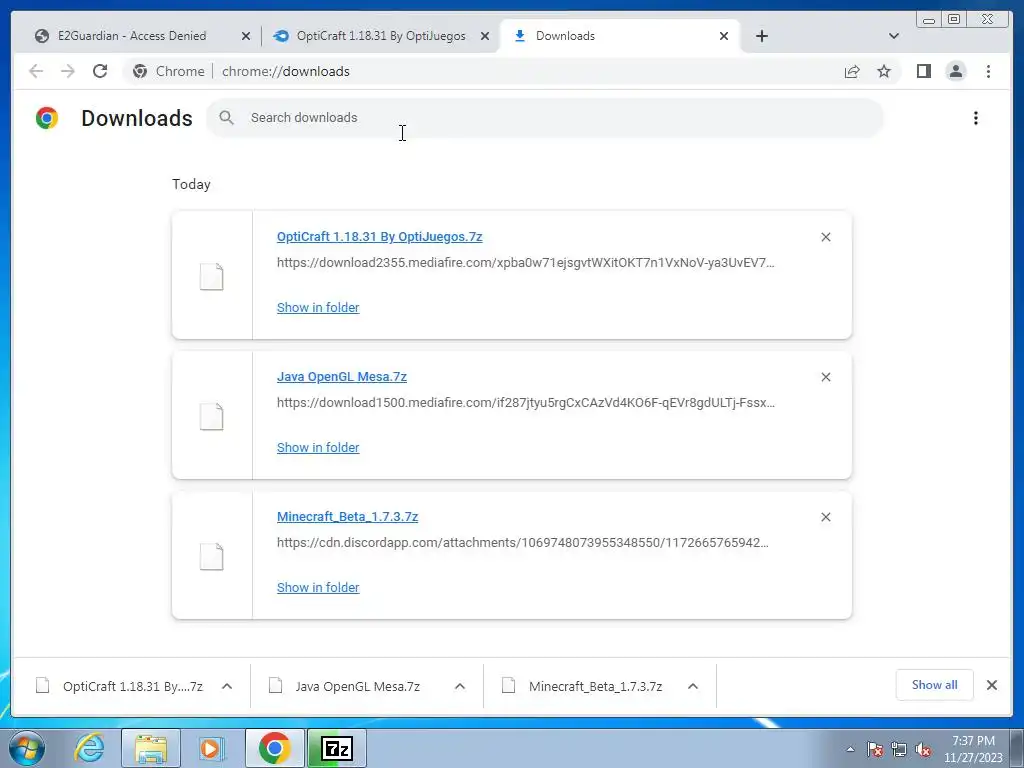Open Windows Explorer from the taskbar
The width and height of the screenshot is (1024, 768).
point(151,748)
